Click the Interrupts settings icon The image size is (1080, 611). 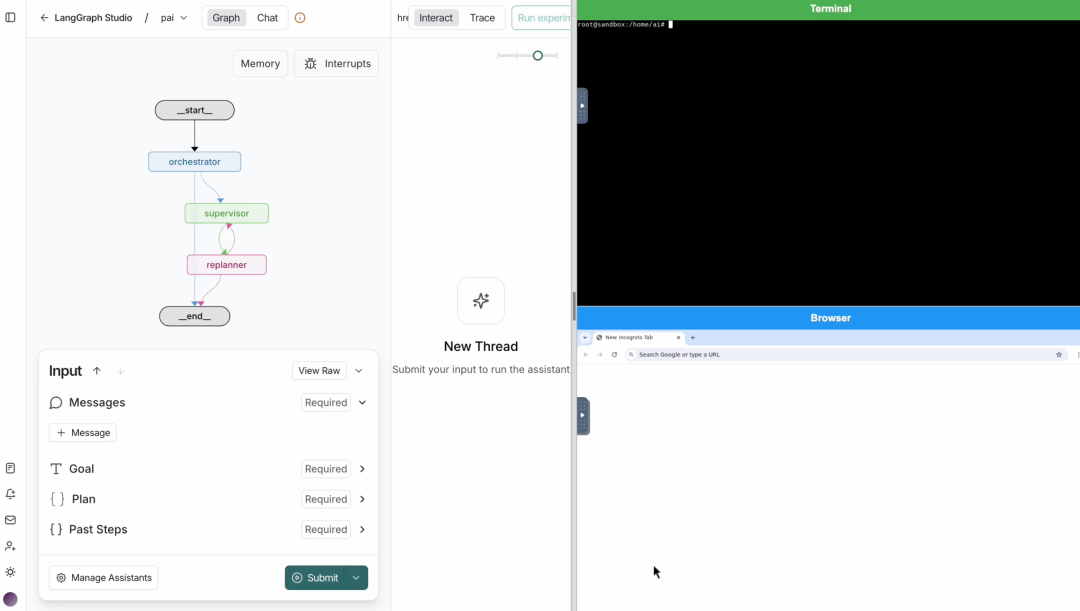(309, 63)
